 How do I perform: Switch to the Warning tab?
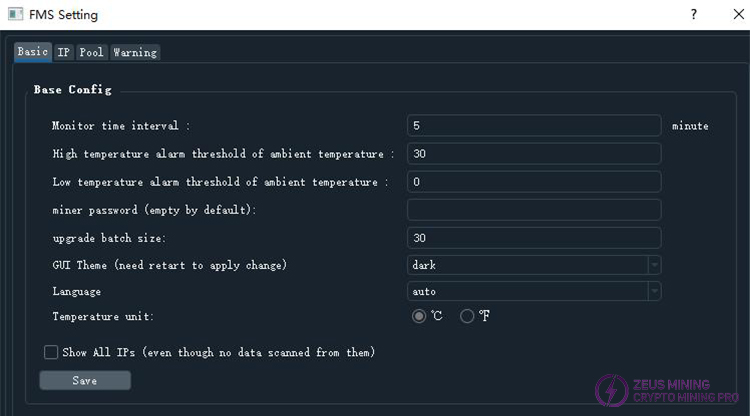click(x=135, y=52)
